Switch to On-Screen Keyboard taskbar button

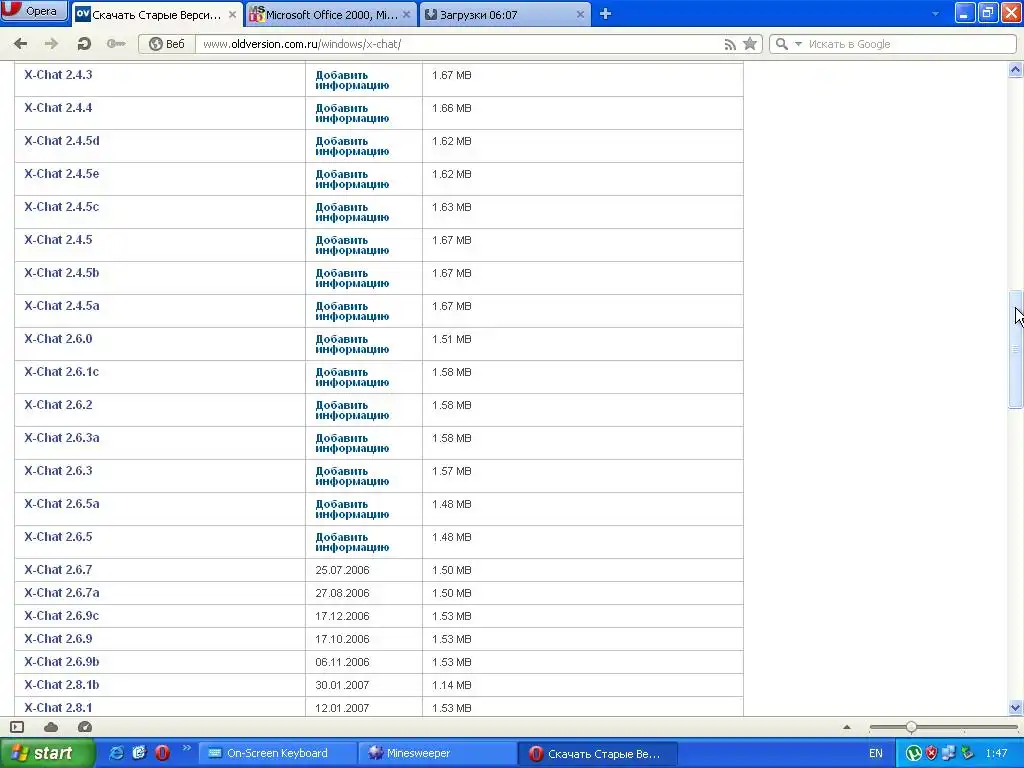coord(277,753)
